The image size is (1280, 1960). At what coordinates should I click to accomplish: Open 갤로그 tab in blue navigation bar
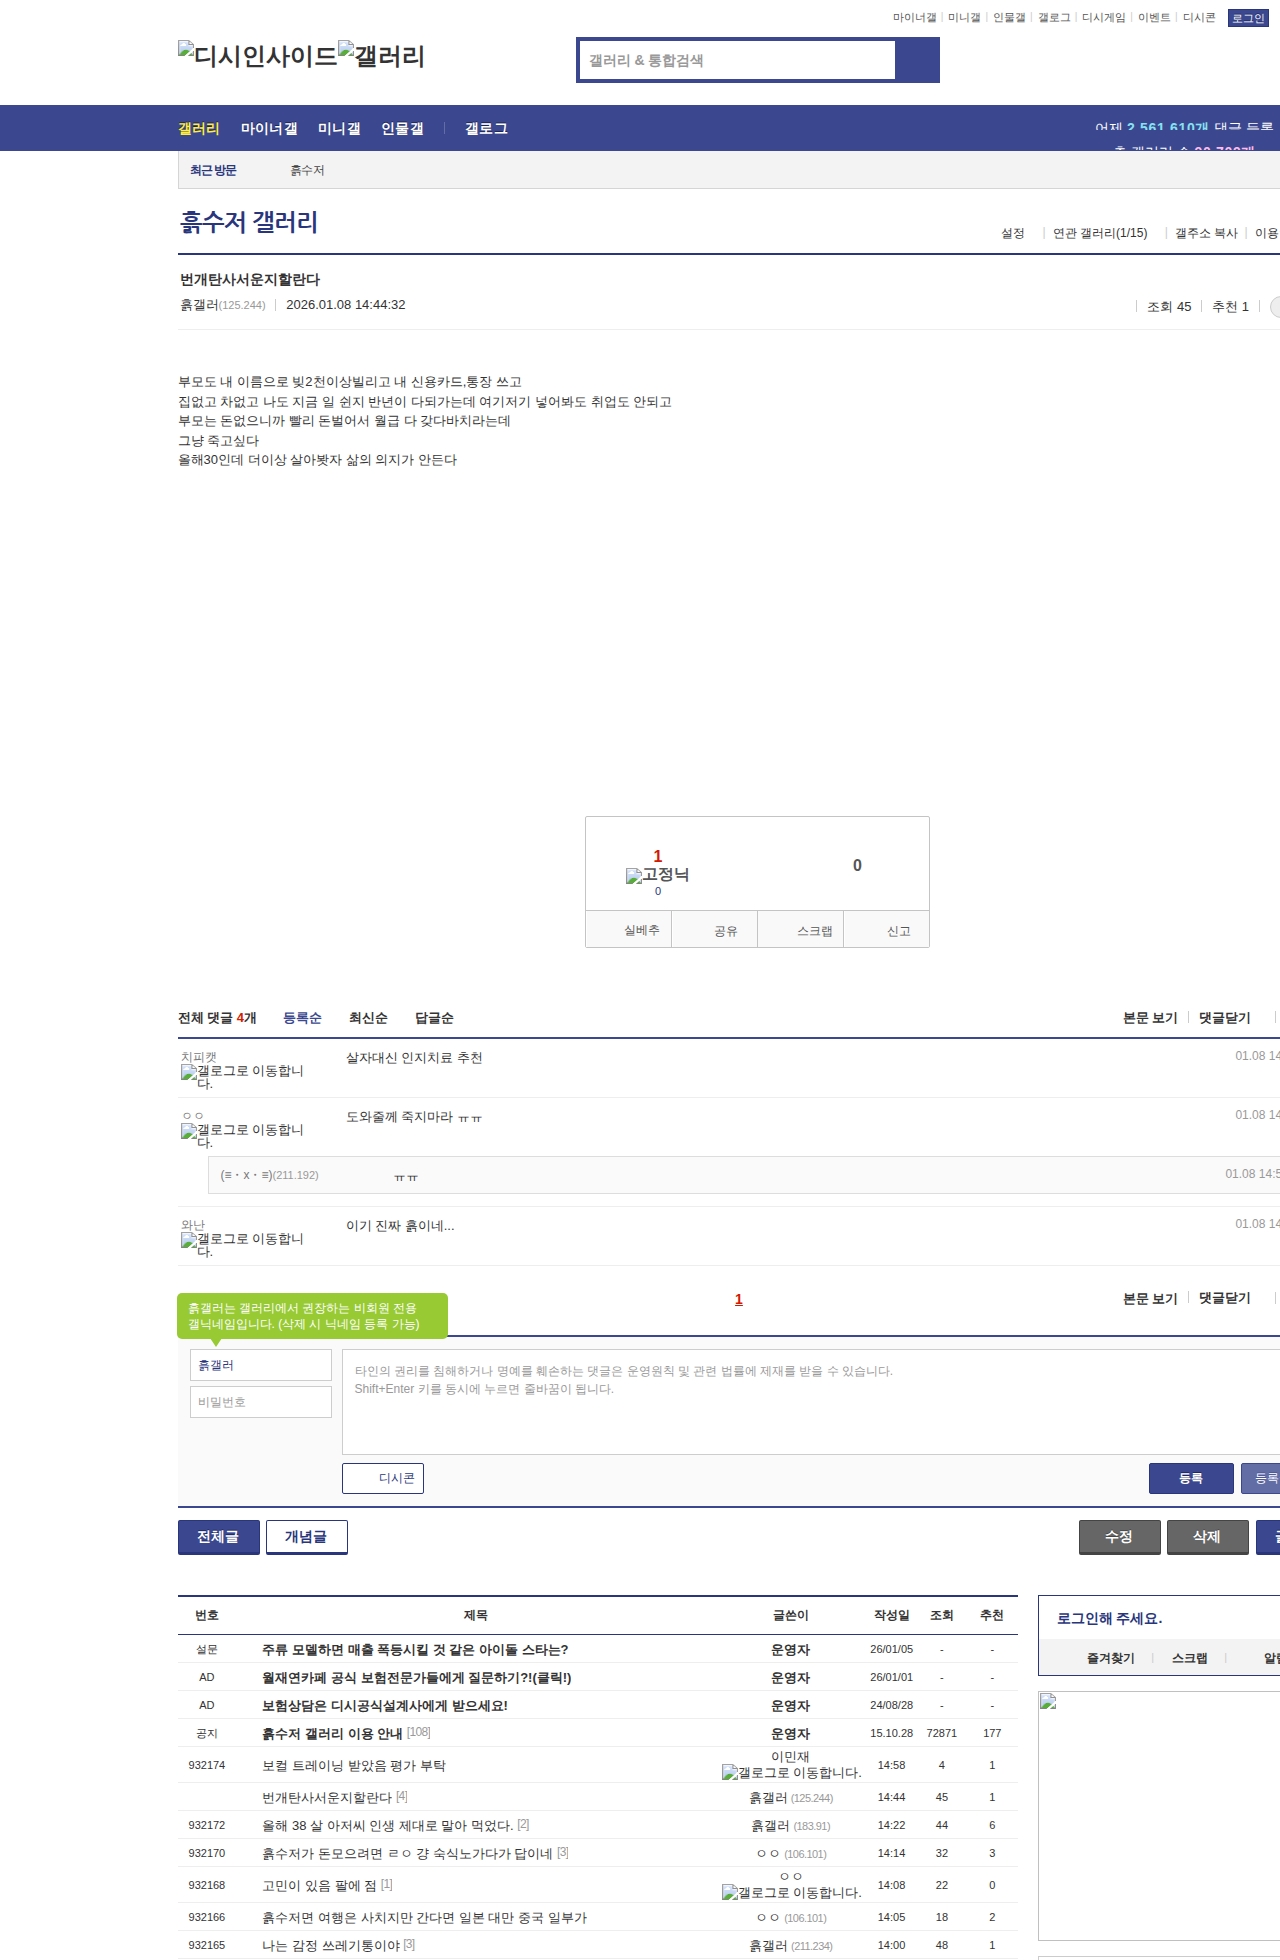point(486,129)
